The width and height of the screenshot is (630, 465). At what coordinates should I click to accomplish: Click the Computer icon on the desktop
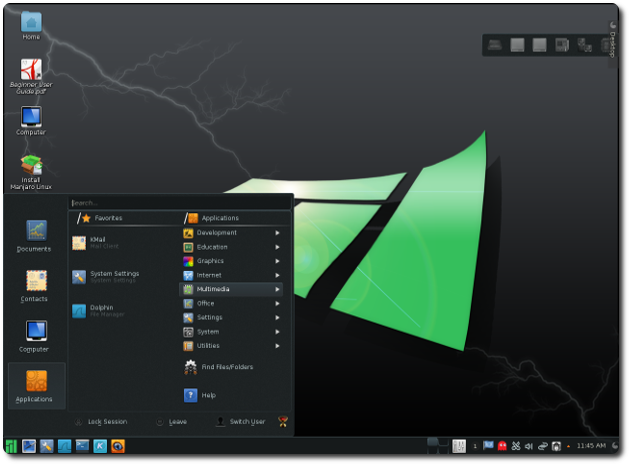[31, 121]
